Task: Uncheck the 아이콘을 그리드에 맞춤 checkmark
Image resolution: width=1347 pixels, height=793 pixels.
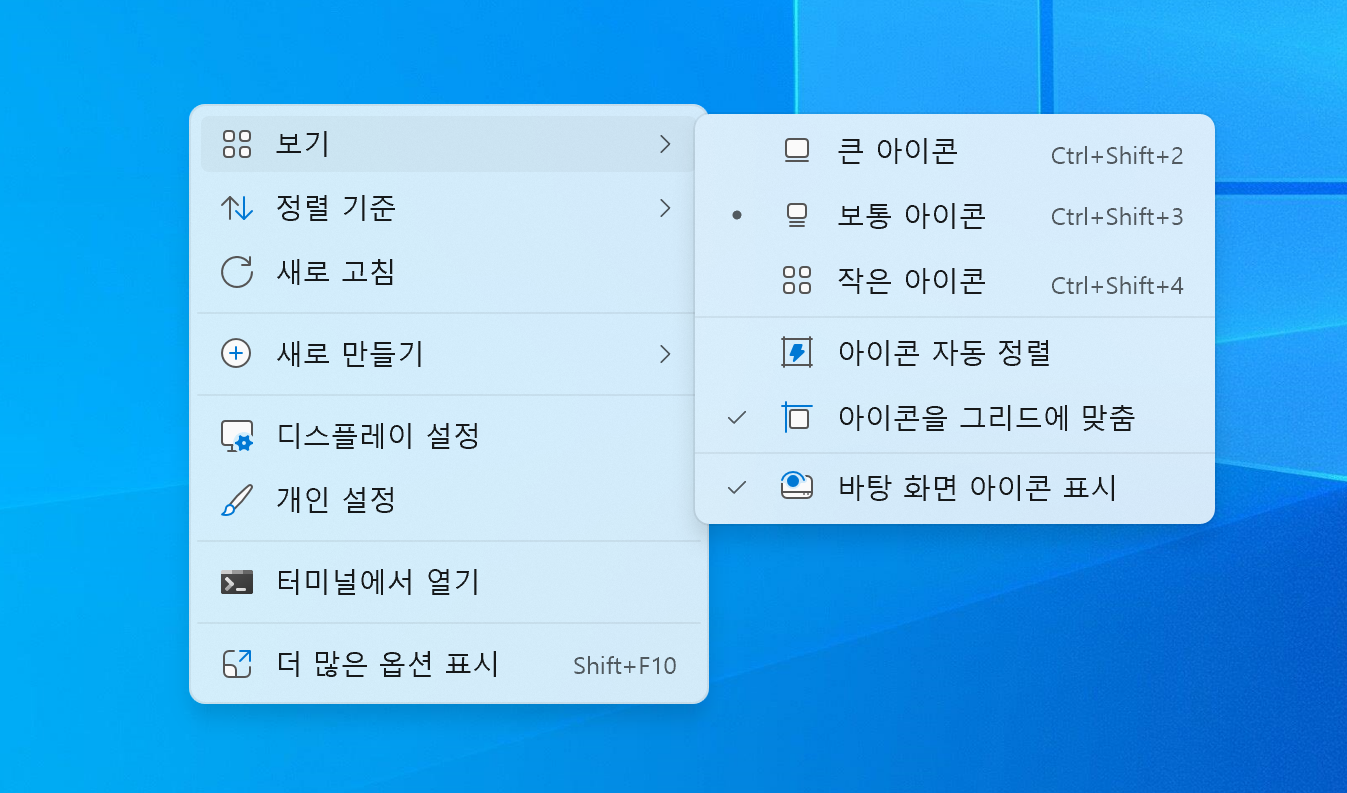Action: pyautogui.click(x=737, y=417)
